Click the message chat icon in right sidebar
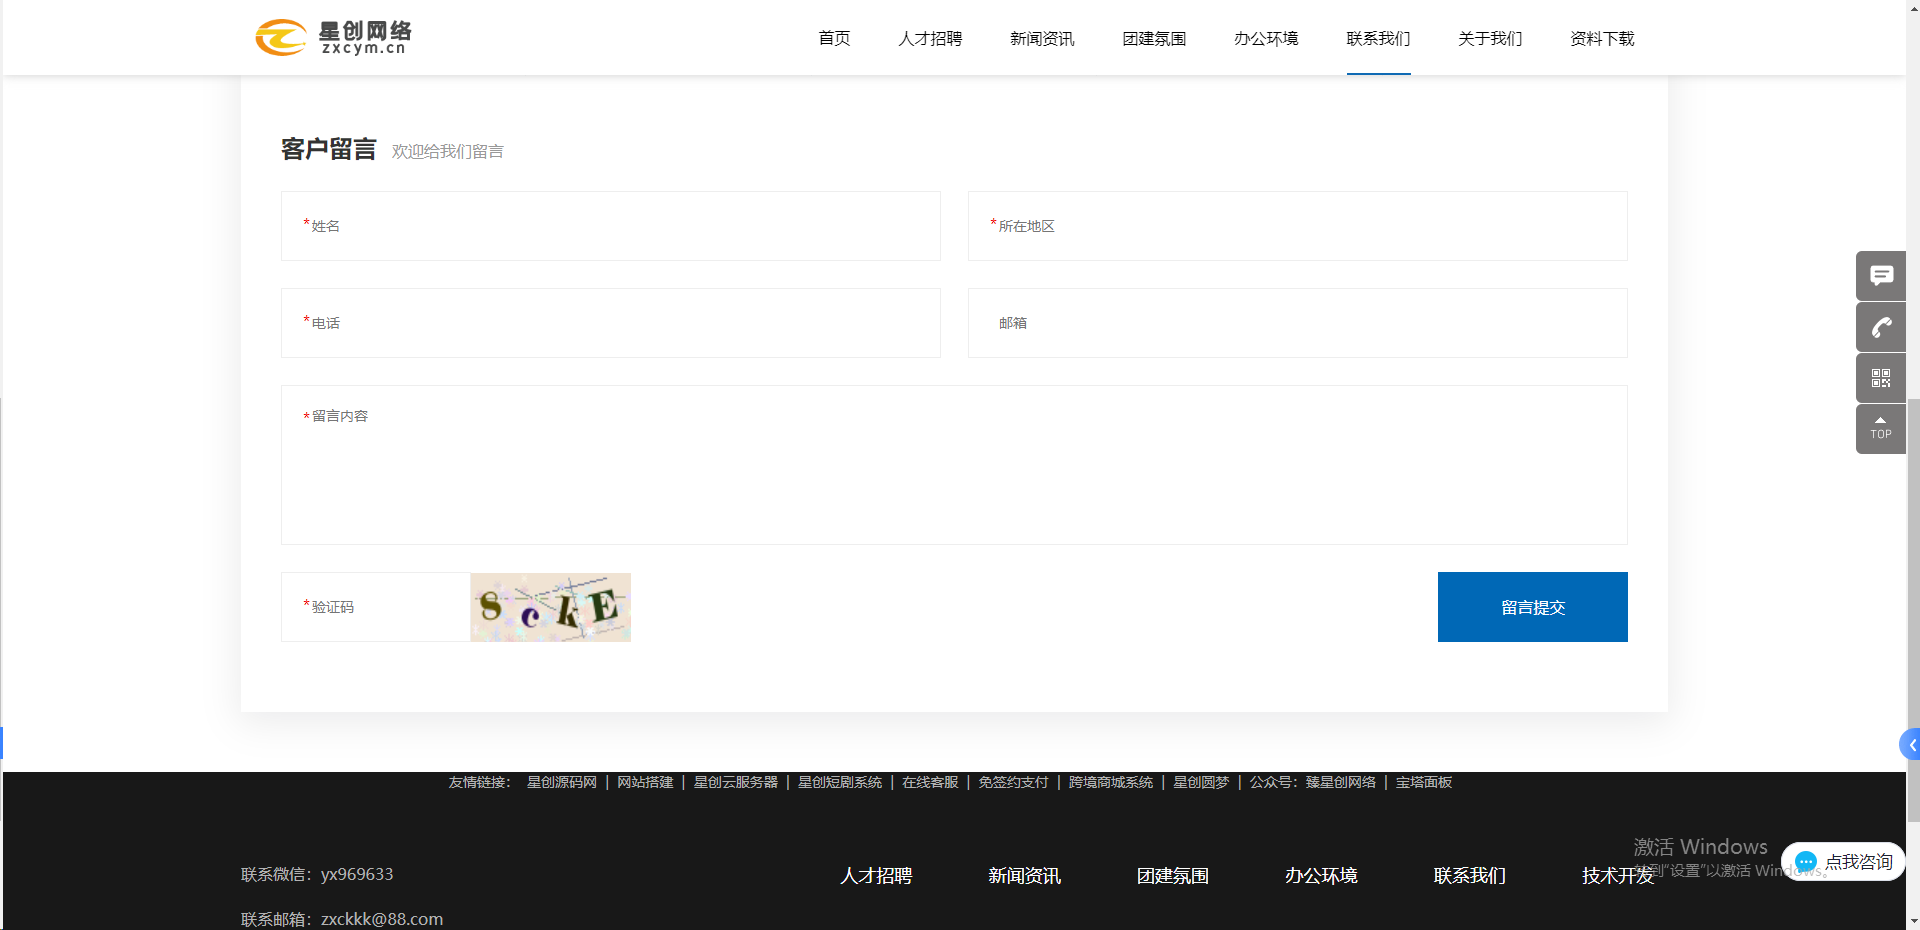The width and height of the screenshot is (1920, 930). tap(1881, 276)
